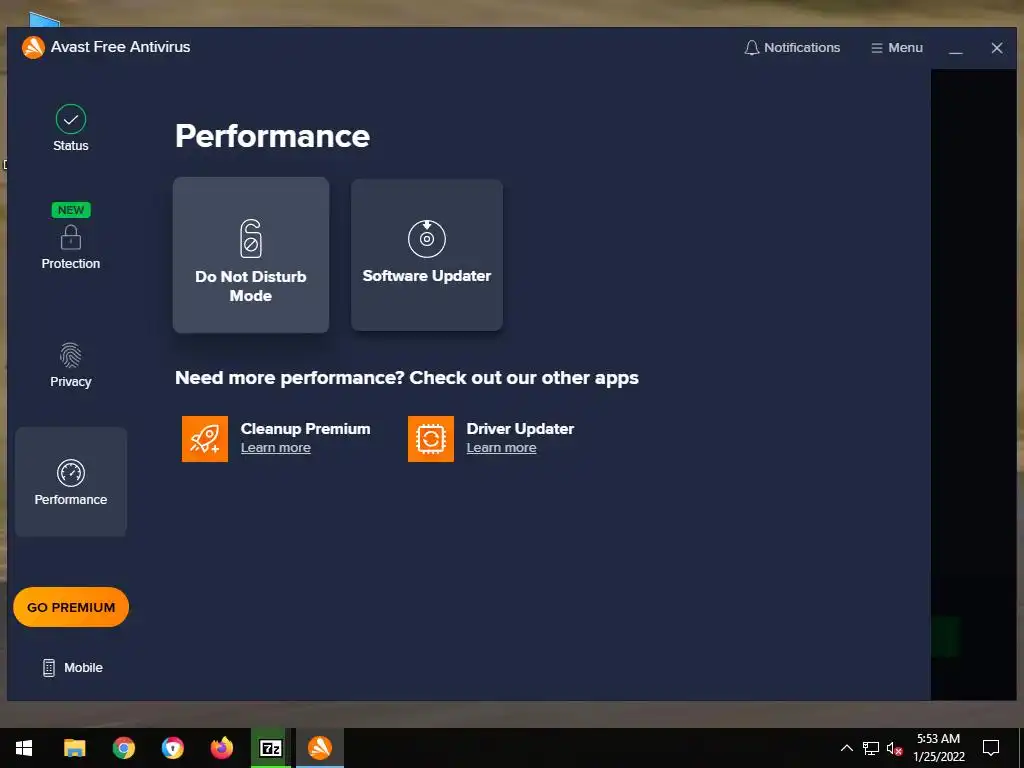Open the Do Not Disturb Mode tile

[x=251, y=255]
